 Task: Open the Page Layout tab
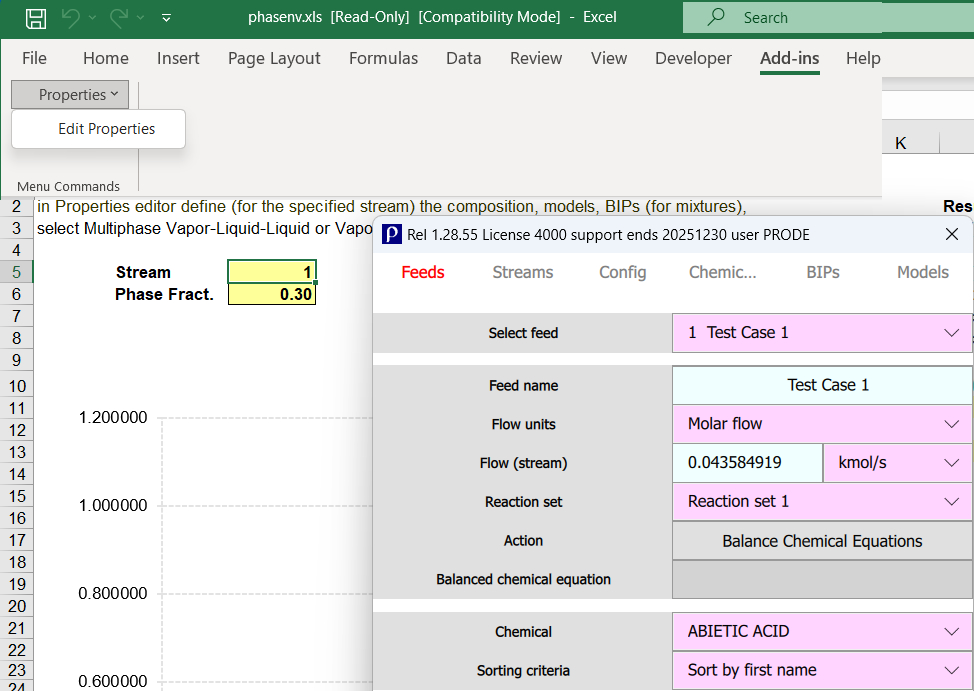(x=274, y=58)
